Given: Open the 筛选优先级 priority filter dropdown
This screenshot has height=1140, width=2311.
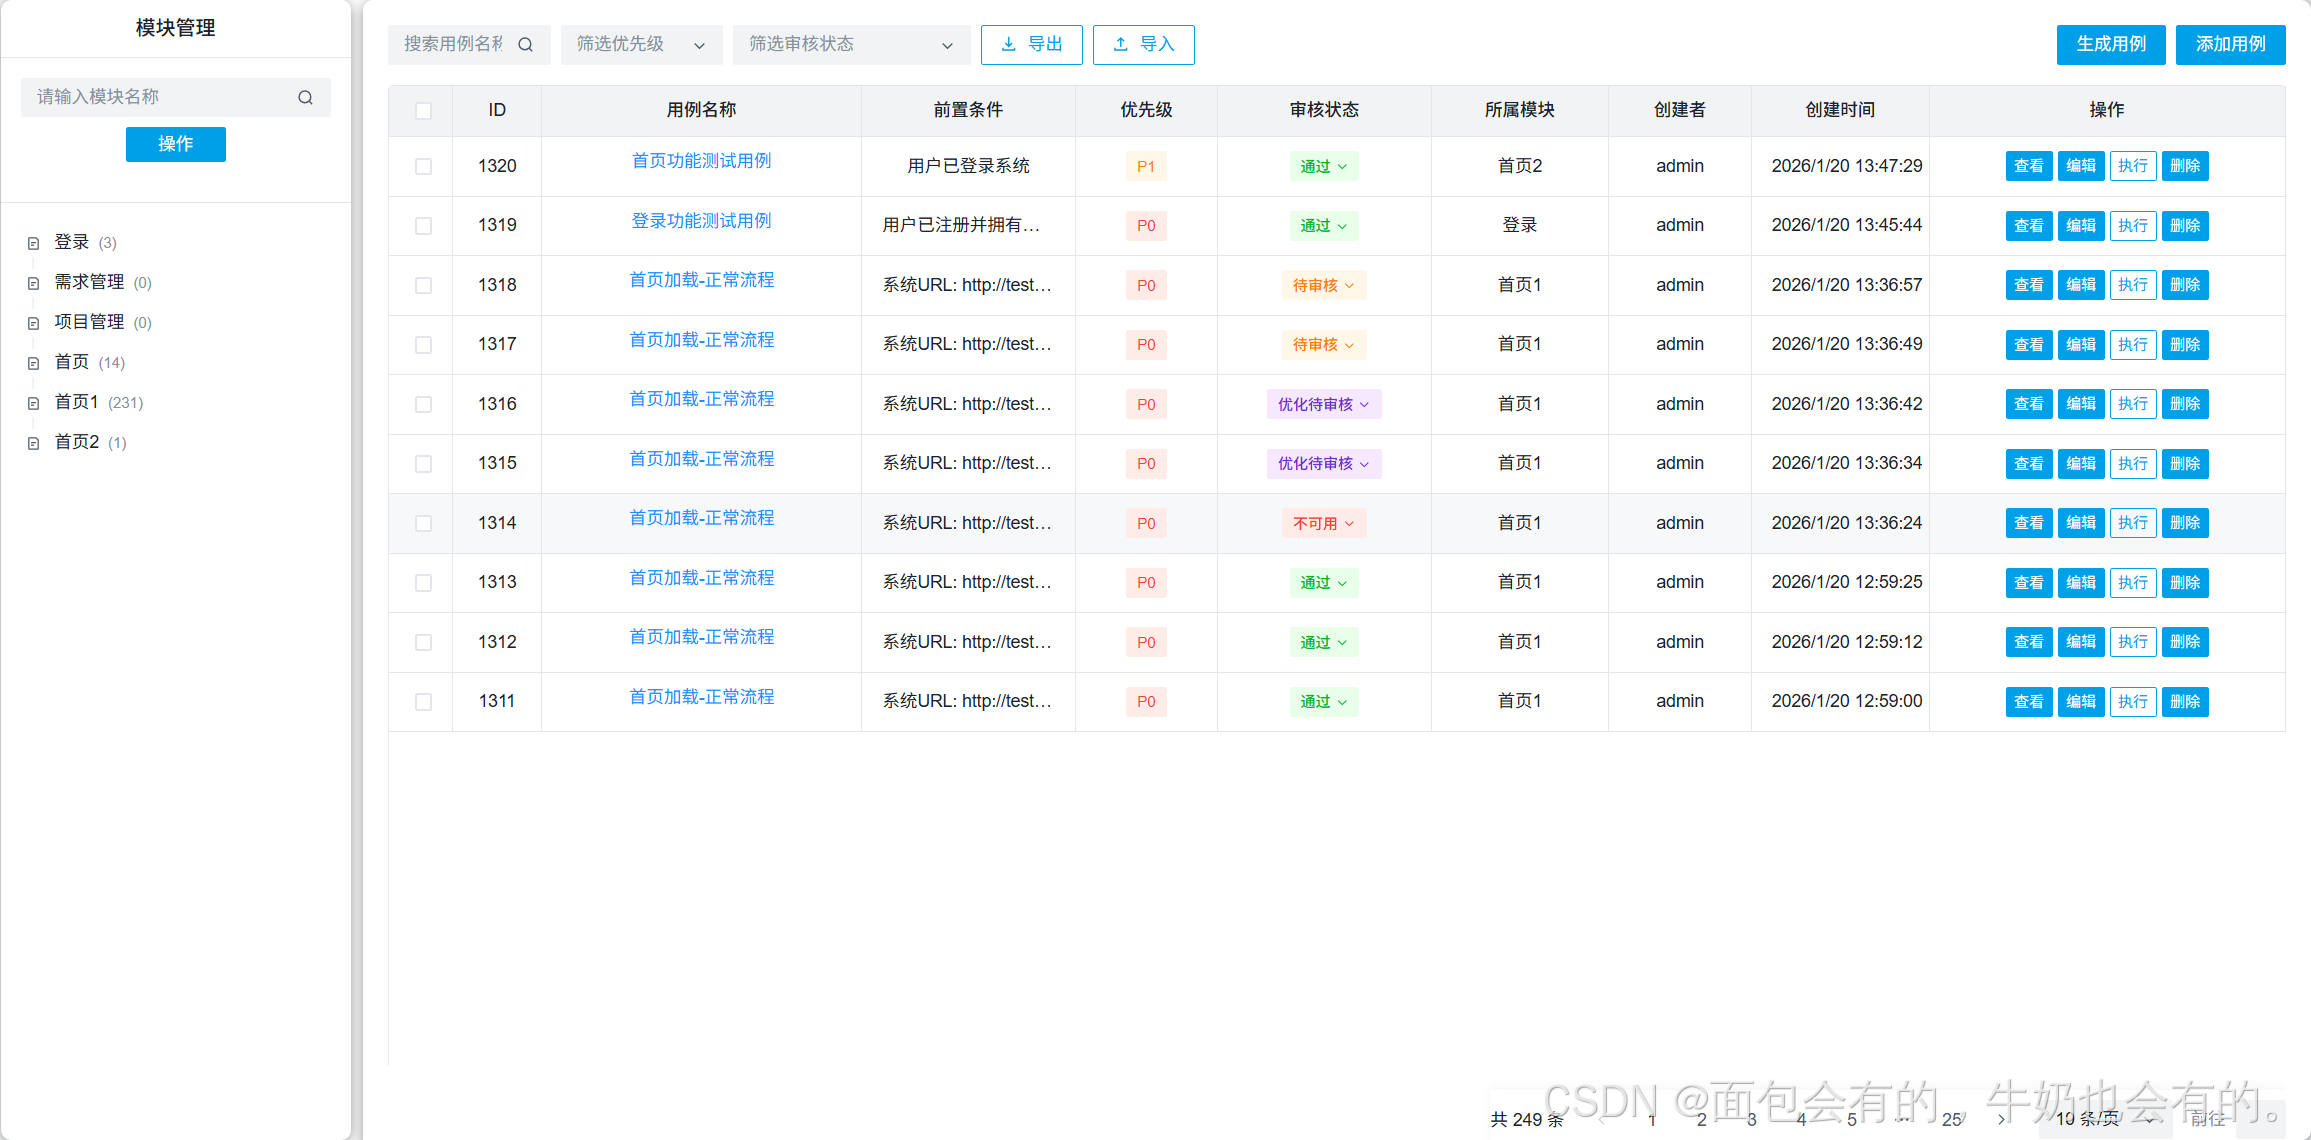Looking at the screenshot, I should (x=640, y=44).
